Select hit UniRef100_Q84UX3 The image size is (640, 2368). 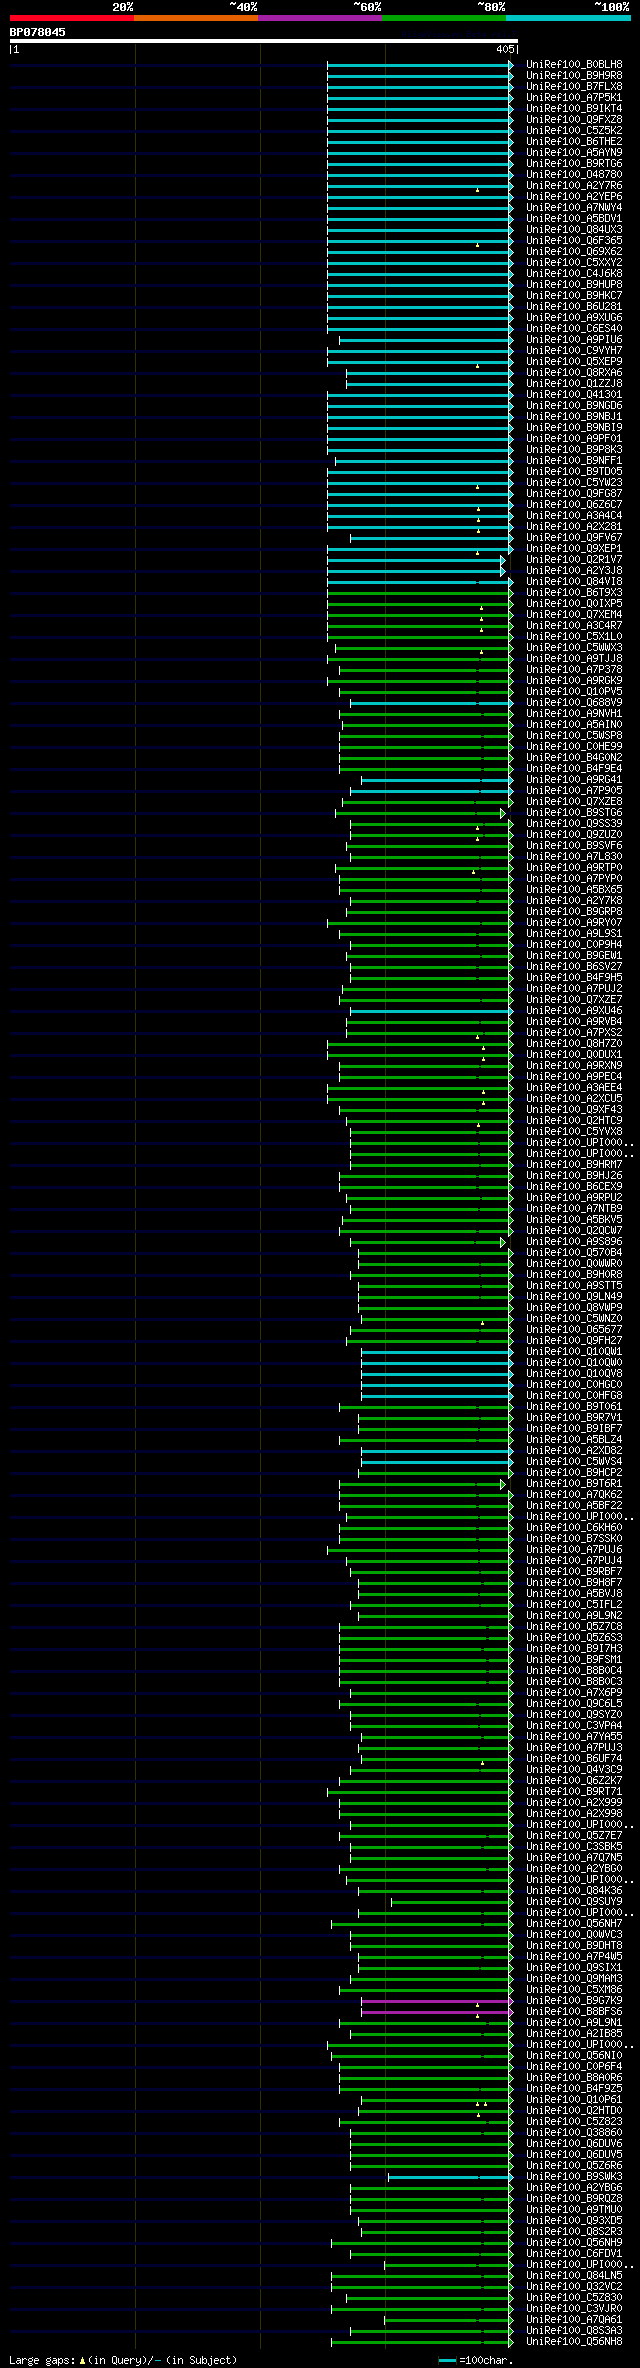point(574,230)
